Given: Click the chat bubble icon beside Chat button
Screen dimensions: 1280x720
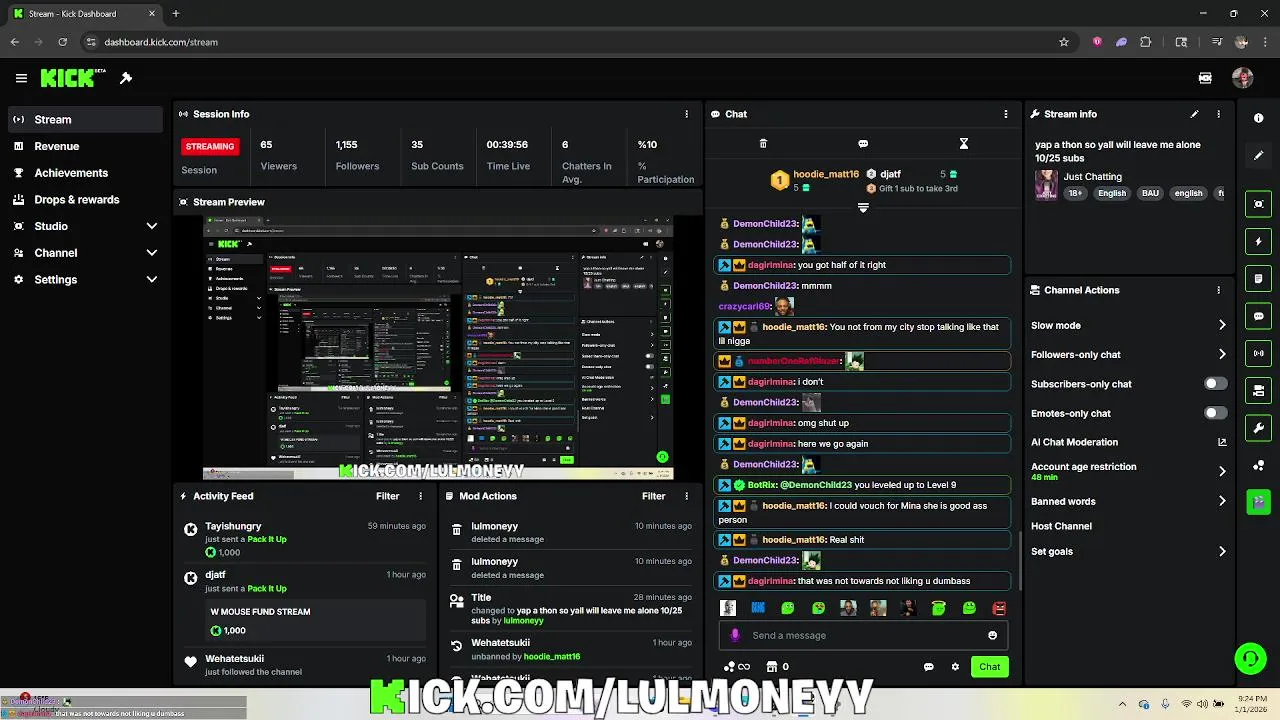Looking at the screenshot, I should pos(929,667).
